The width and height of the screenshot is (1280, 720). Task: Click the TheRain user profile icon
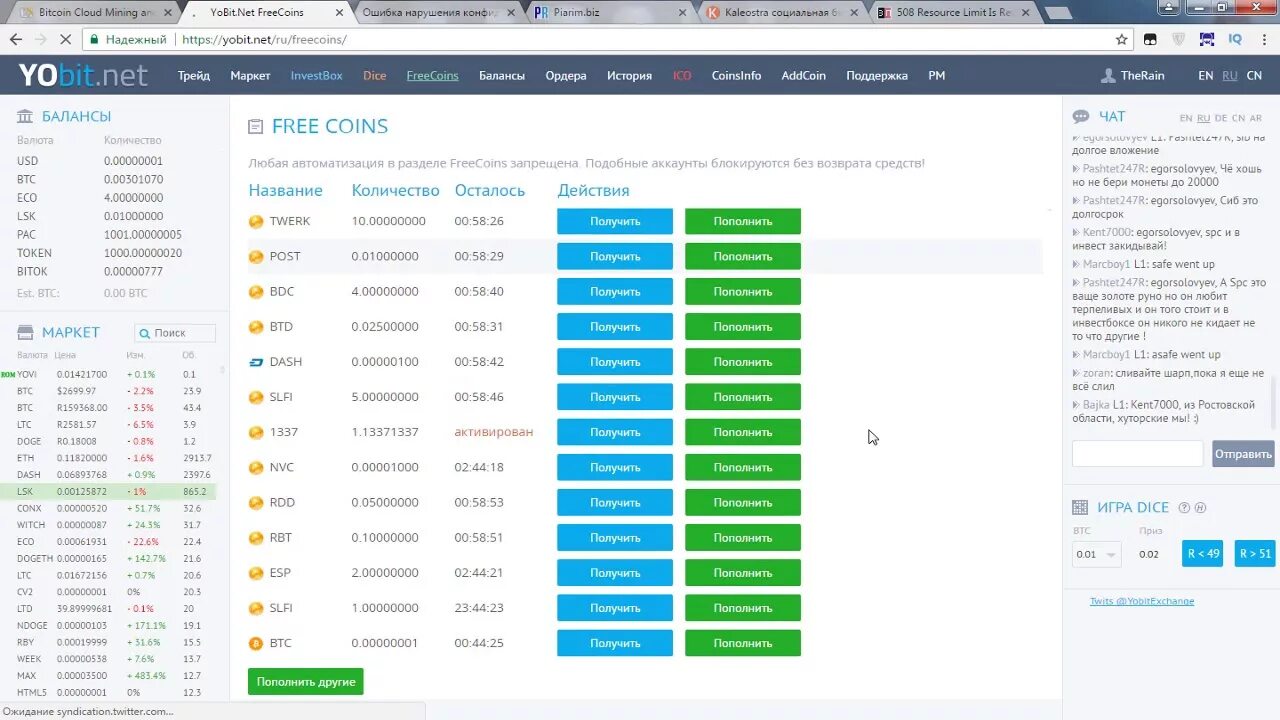tap(1108, 76)
